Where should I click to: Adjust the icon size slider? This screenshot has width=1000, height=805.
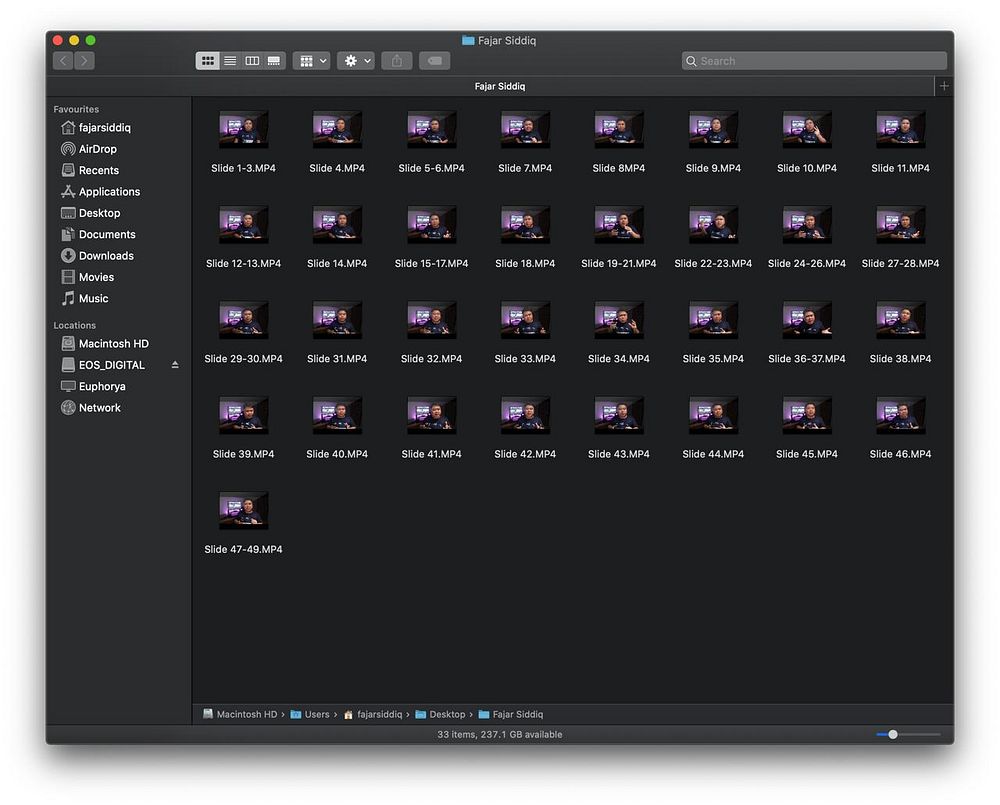click(x=893, y=734)
